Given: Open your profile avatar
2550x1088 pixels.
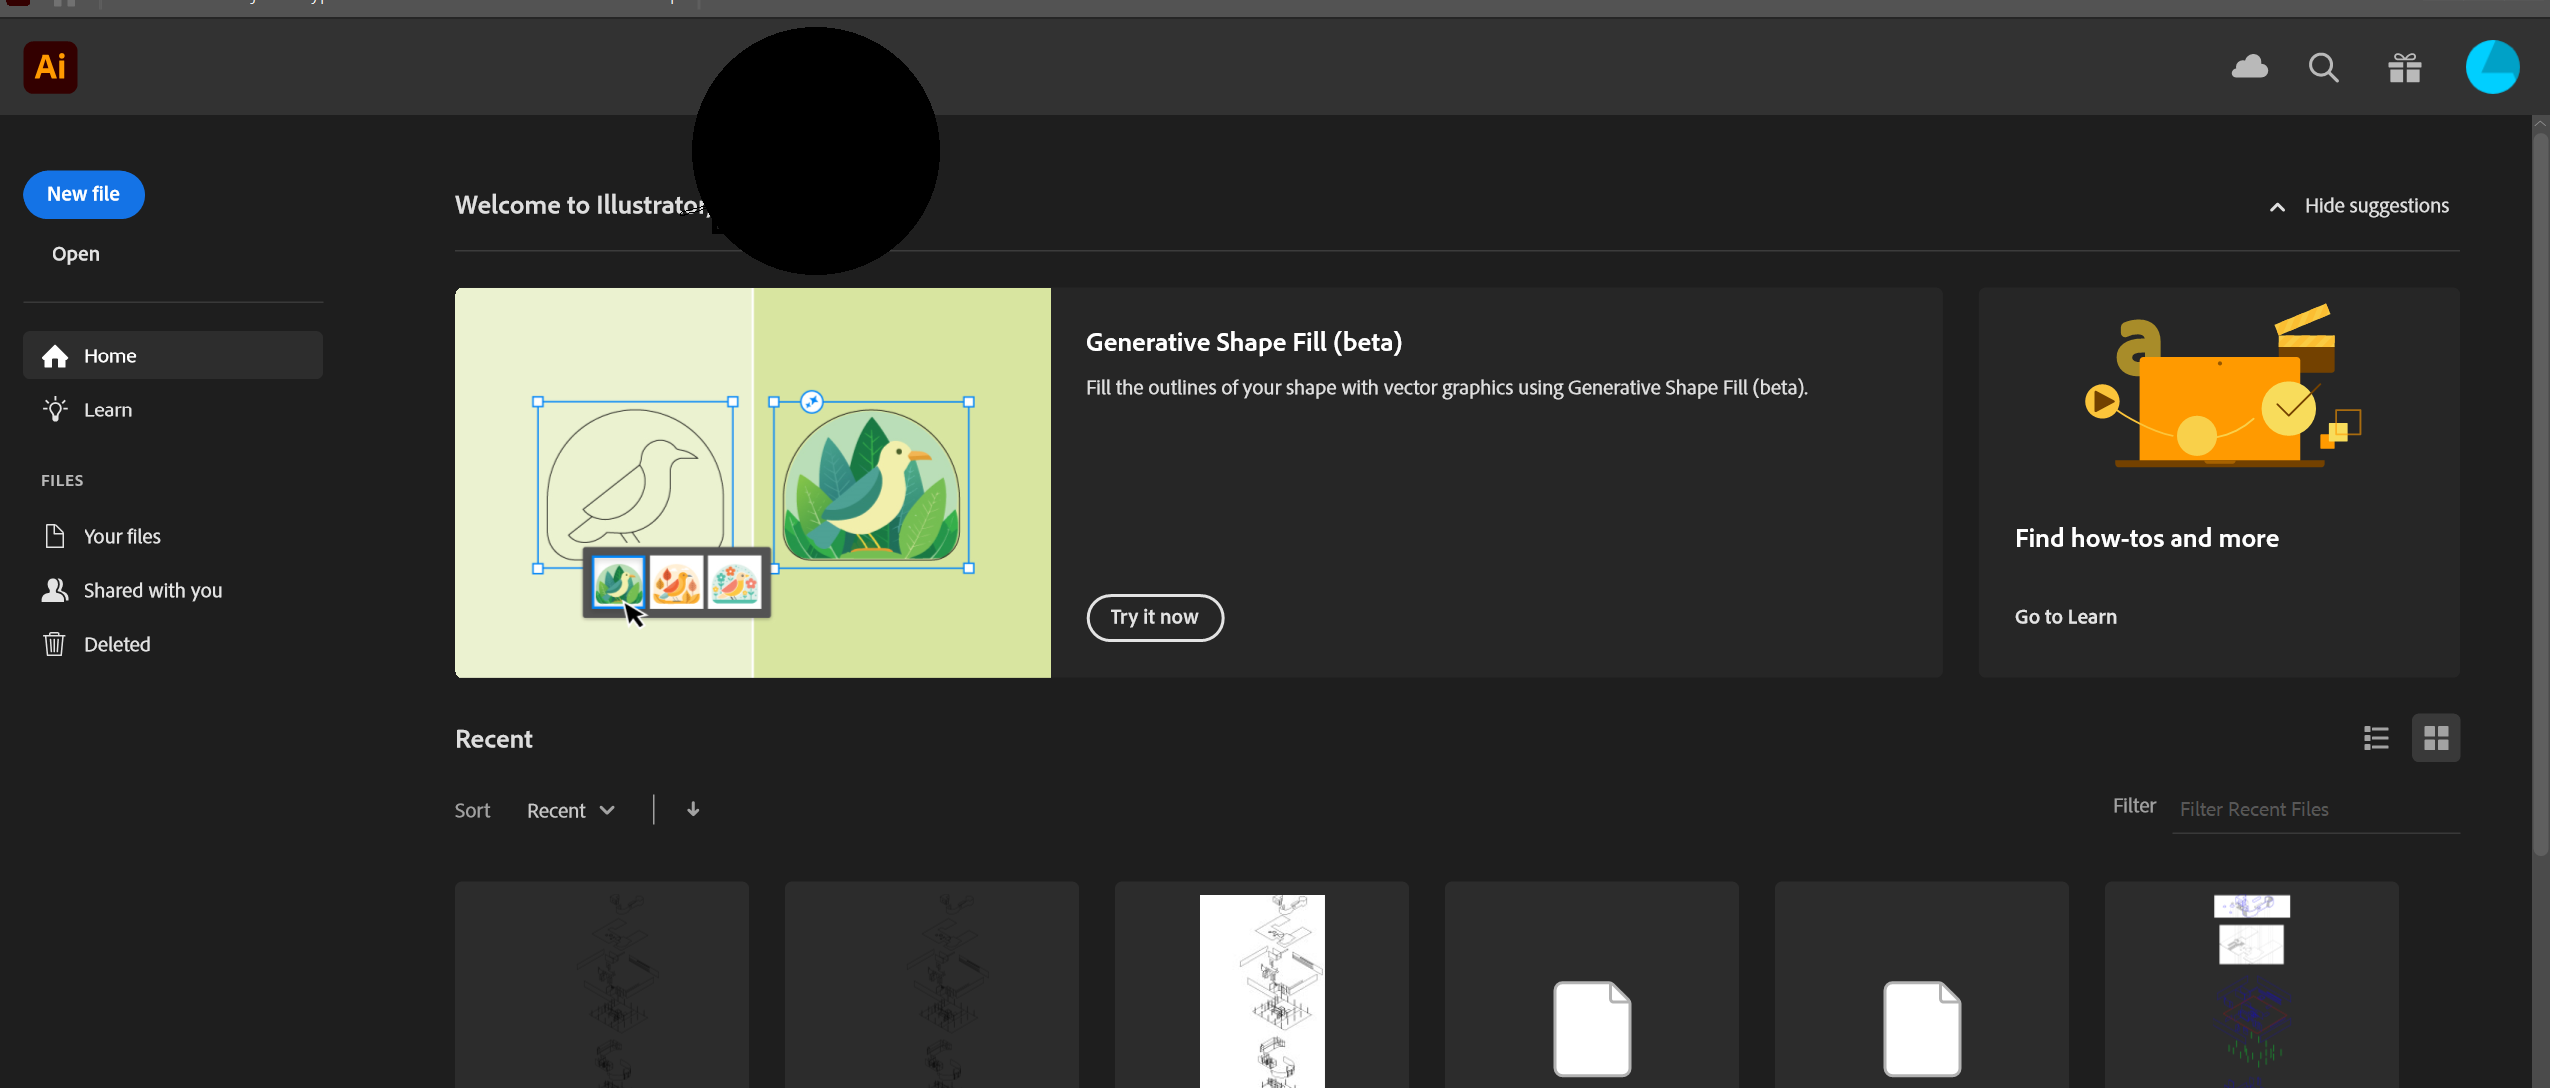Looking at the screenshot, I should [x=2493, y=67].
